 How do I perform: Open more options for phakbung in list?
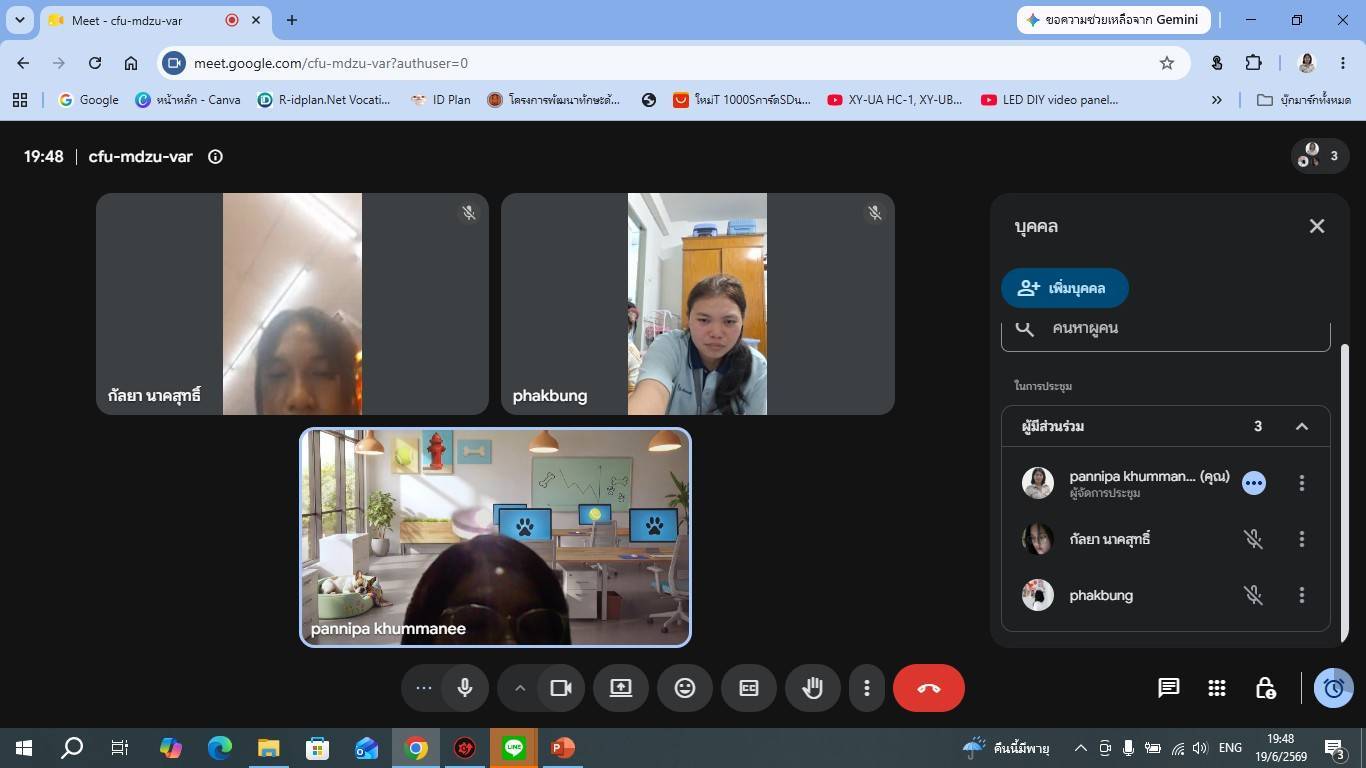(1301, 595)
